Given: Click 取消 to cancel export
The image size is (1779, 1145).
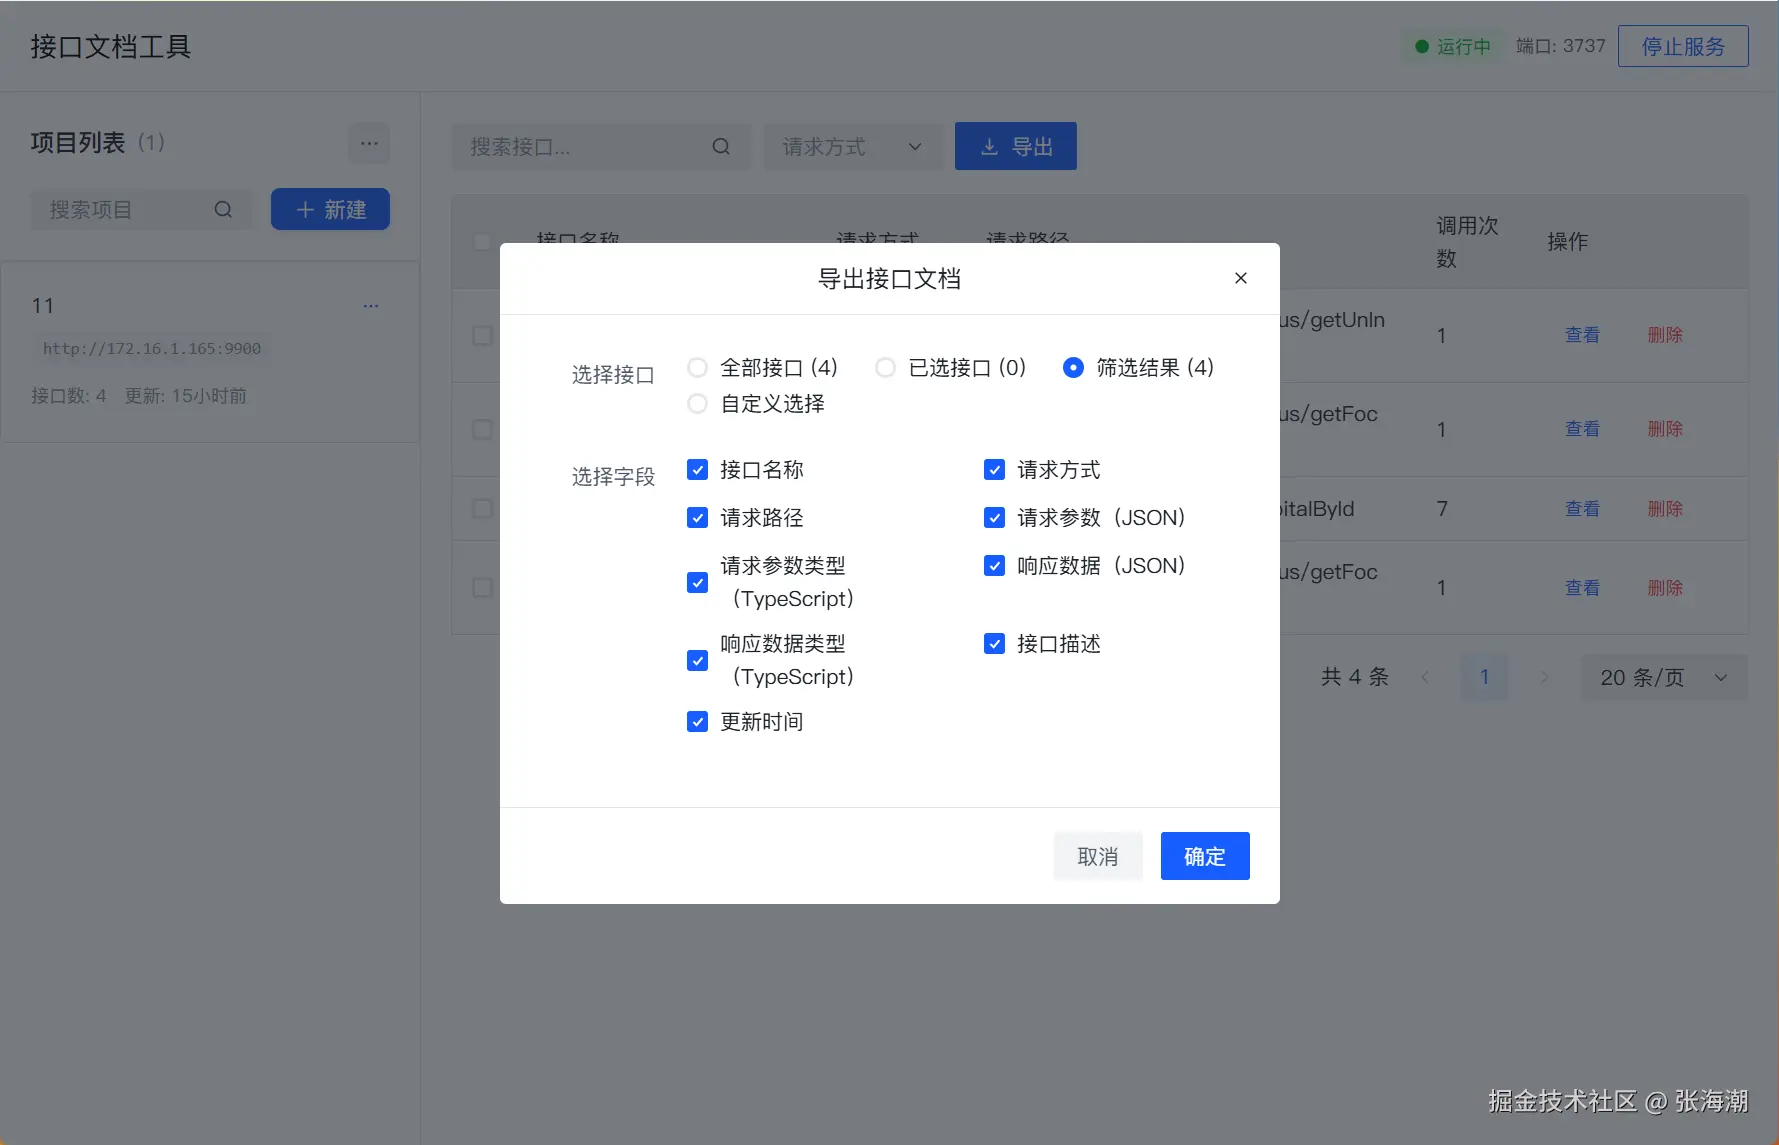Looking at the screenshot, I should click(x=1097, y=856).
